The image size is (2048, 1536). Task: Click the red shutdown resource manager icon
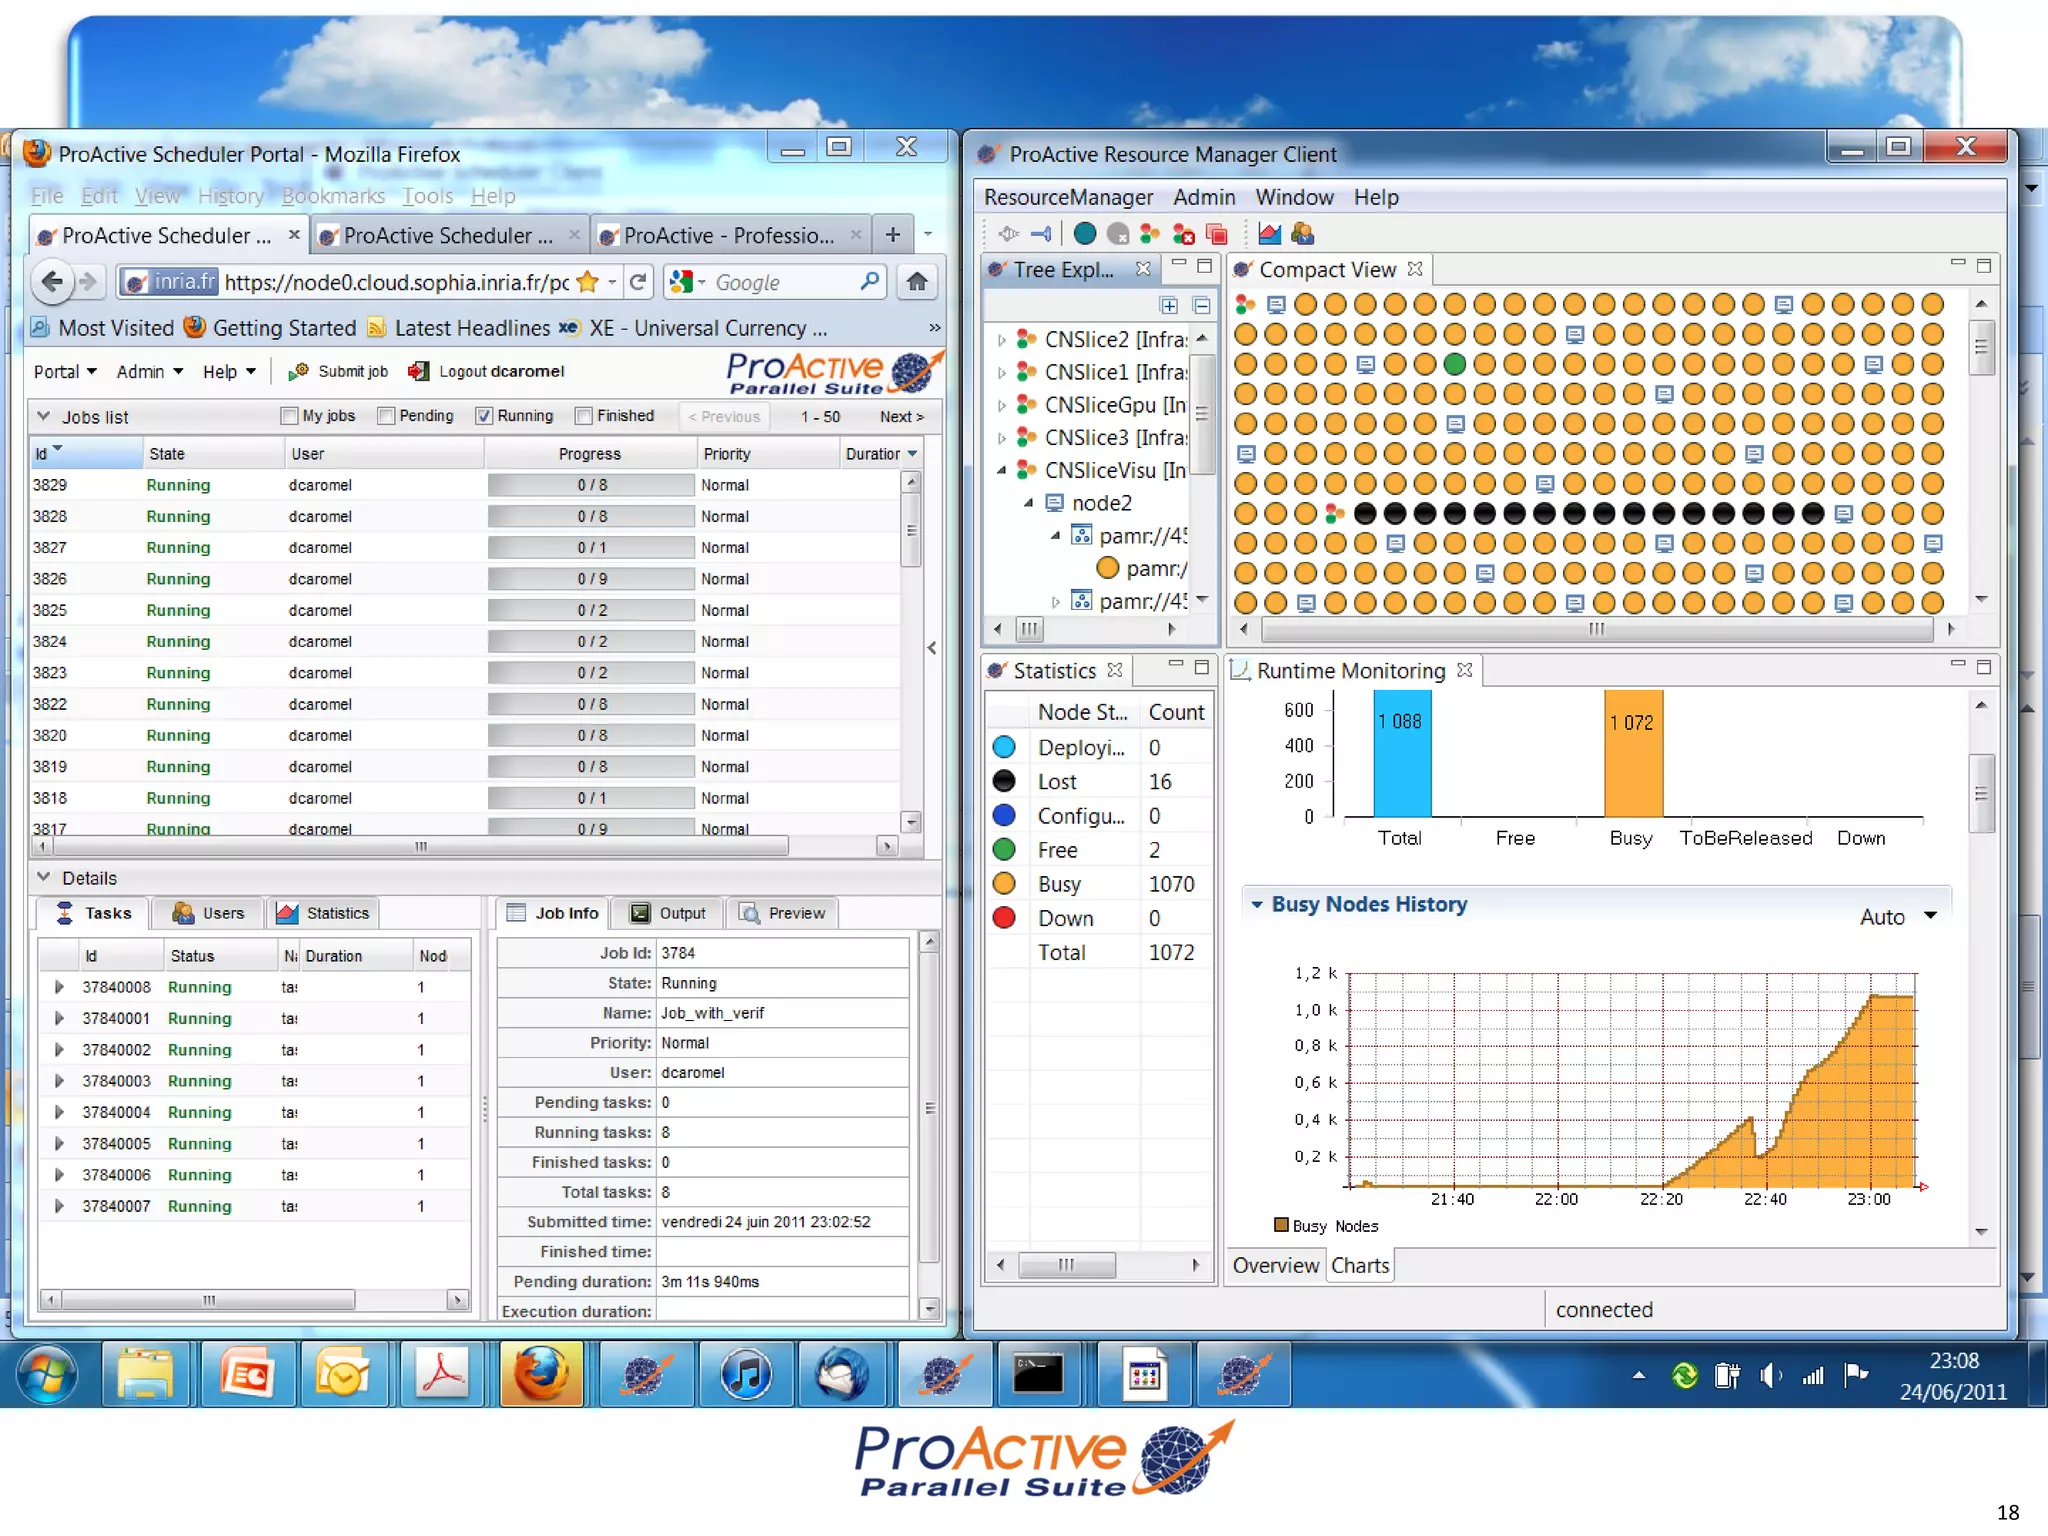pyautogui.click(x=1217, y=234)
